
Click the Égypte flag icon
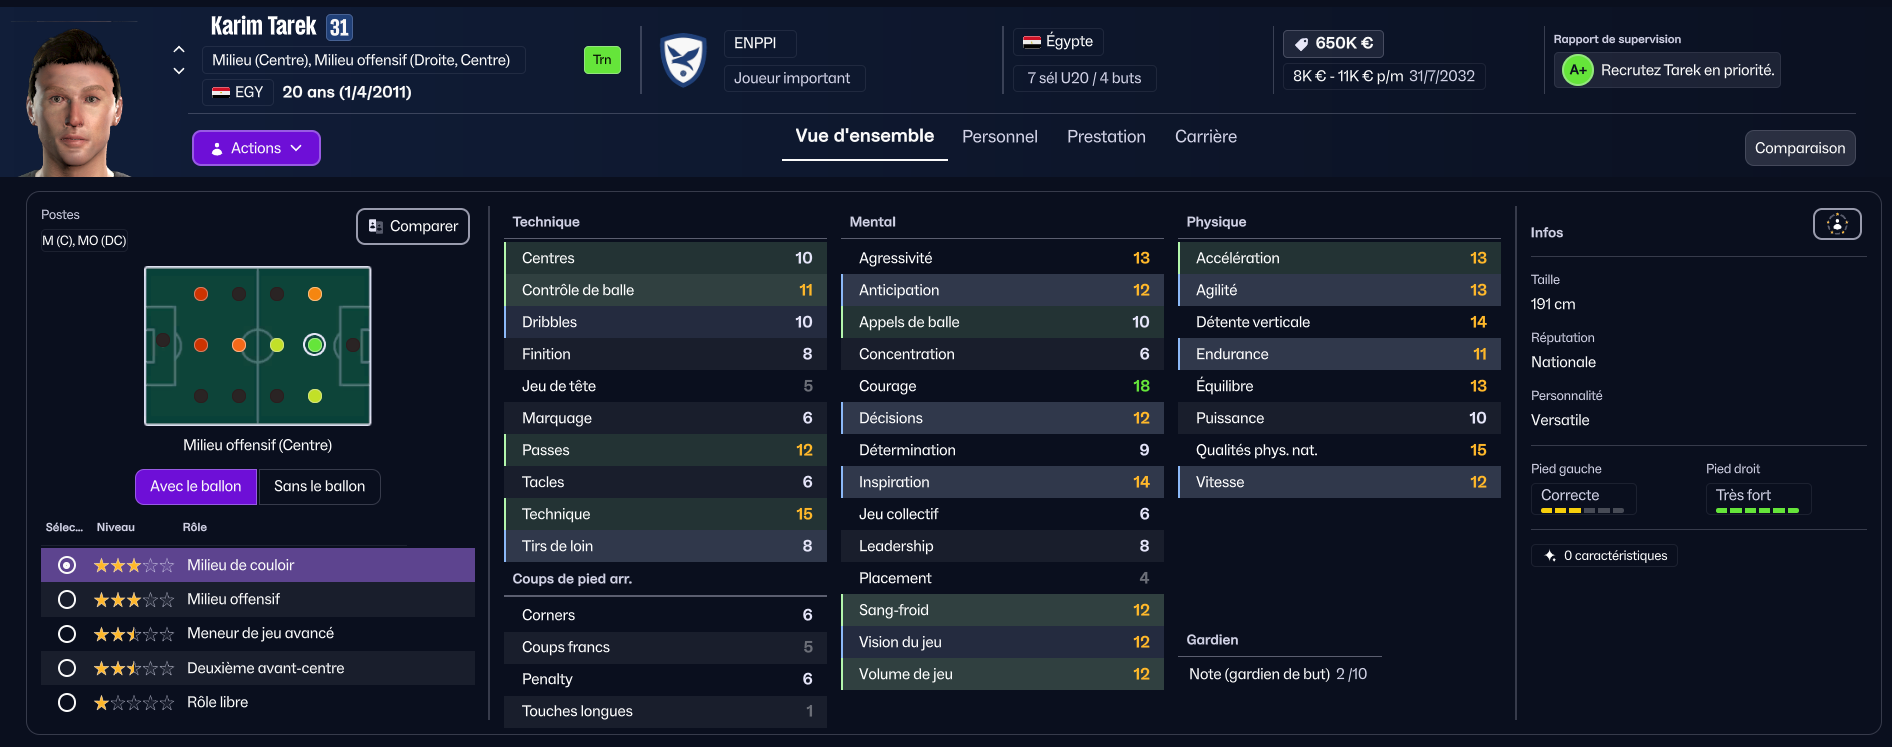click(1032, 42)
